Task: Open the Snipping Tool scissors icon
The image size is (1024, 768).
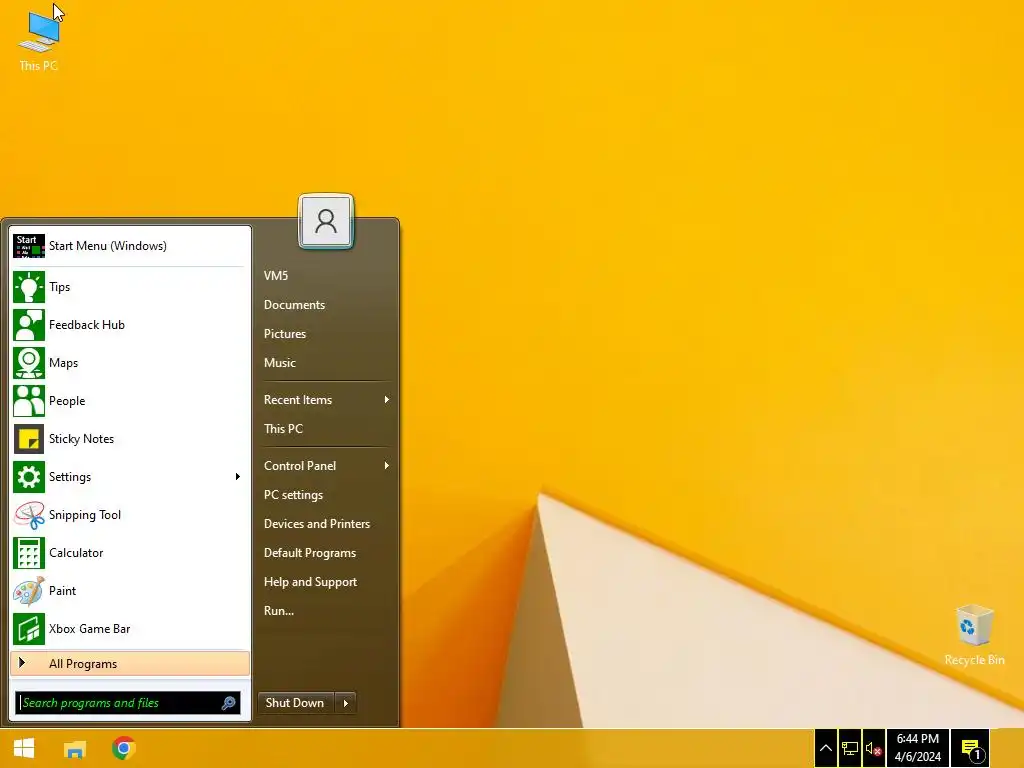Action: [29, 515]
